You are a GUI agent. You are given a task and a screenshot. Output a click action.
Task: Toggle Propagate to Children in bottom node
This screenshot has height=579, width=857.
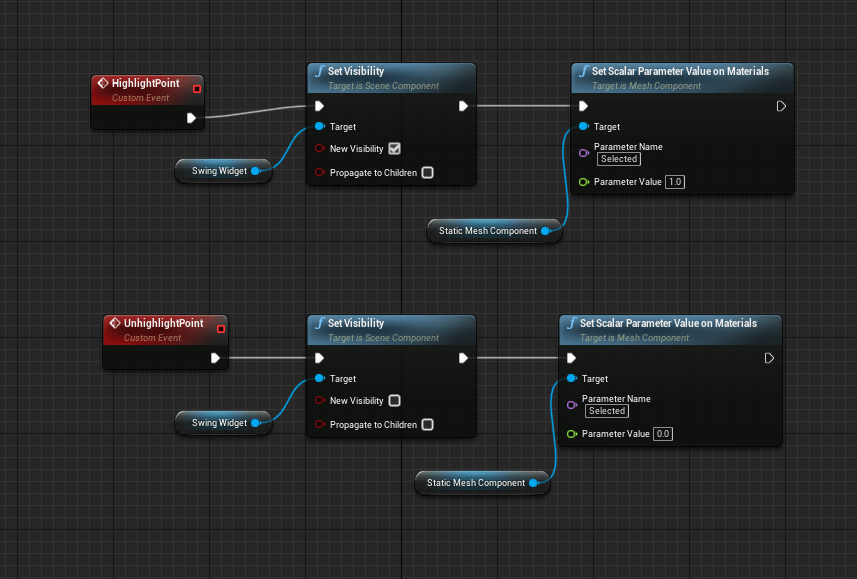(427, 425)
